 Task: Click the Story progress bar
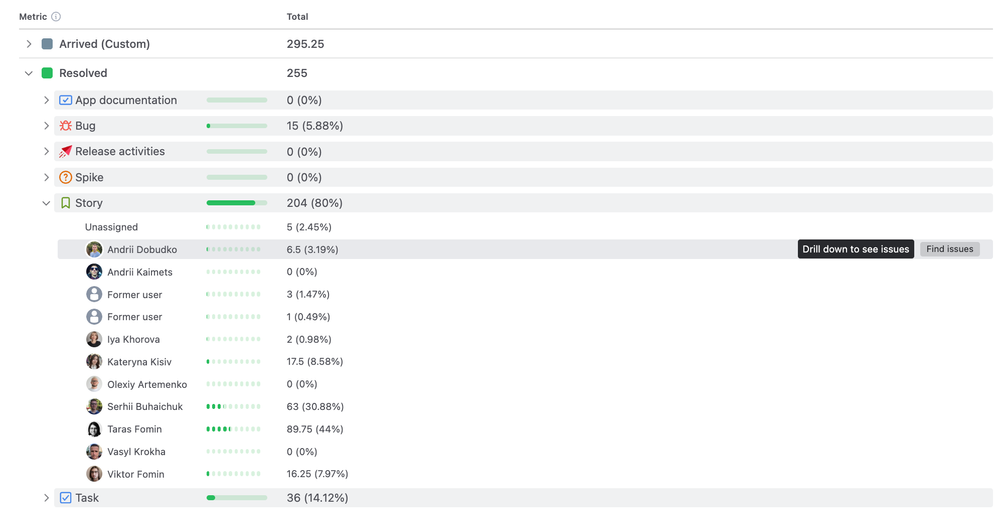[x=237, y=203]
